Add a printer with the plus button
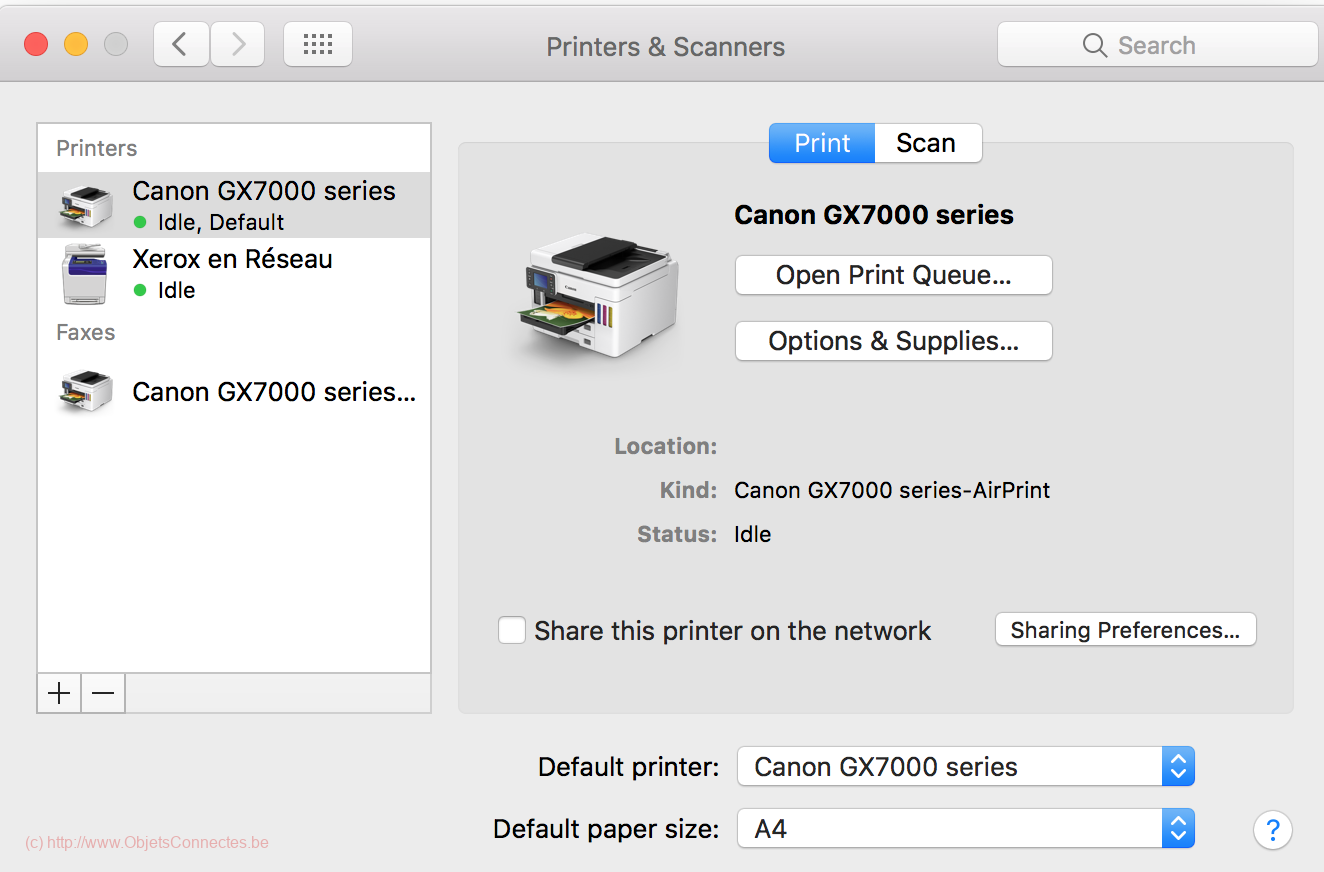Image resolution: width=1324 pixels, height=872 pixels. click(x=59, y=693)
